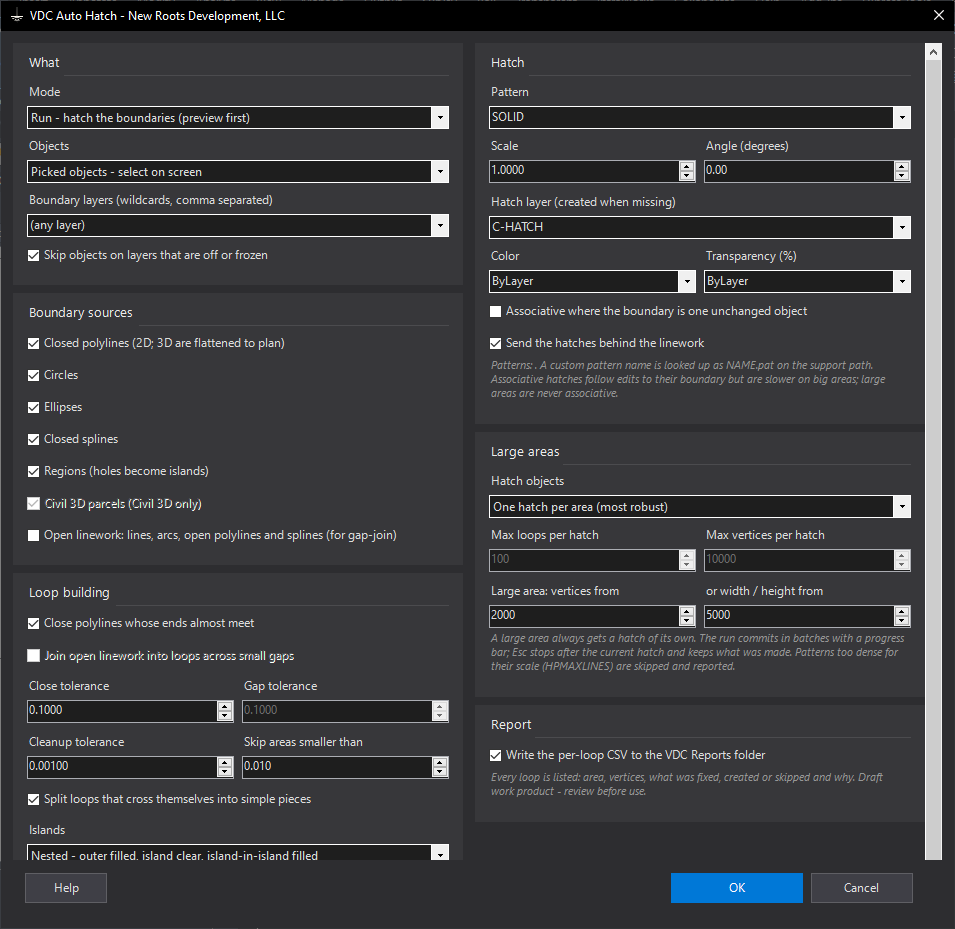Toggle Closed polylines boundary source
The image size is (955, 929).
click(x=34, y=344)
